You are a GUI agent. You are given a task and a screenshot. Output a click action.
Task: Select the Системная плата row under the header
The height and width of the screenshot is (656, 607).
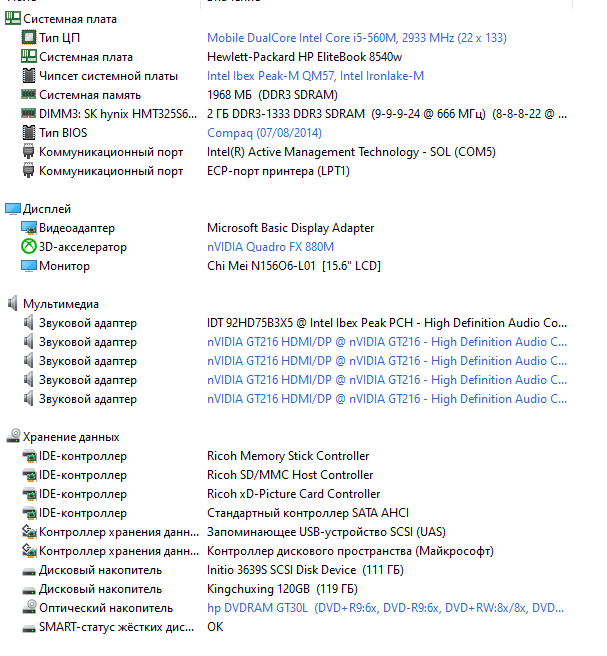pos(86,57)
